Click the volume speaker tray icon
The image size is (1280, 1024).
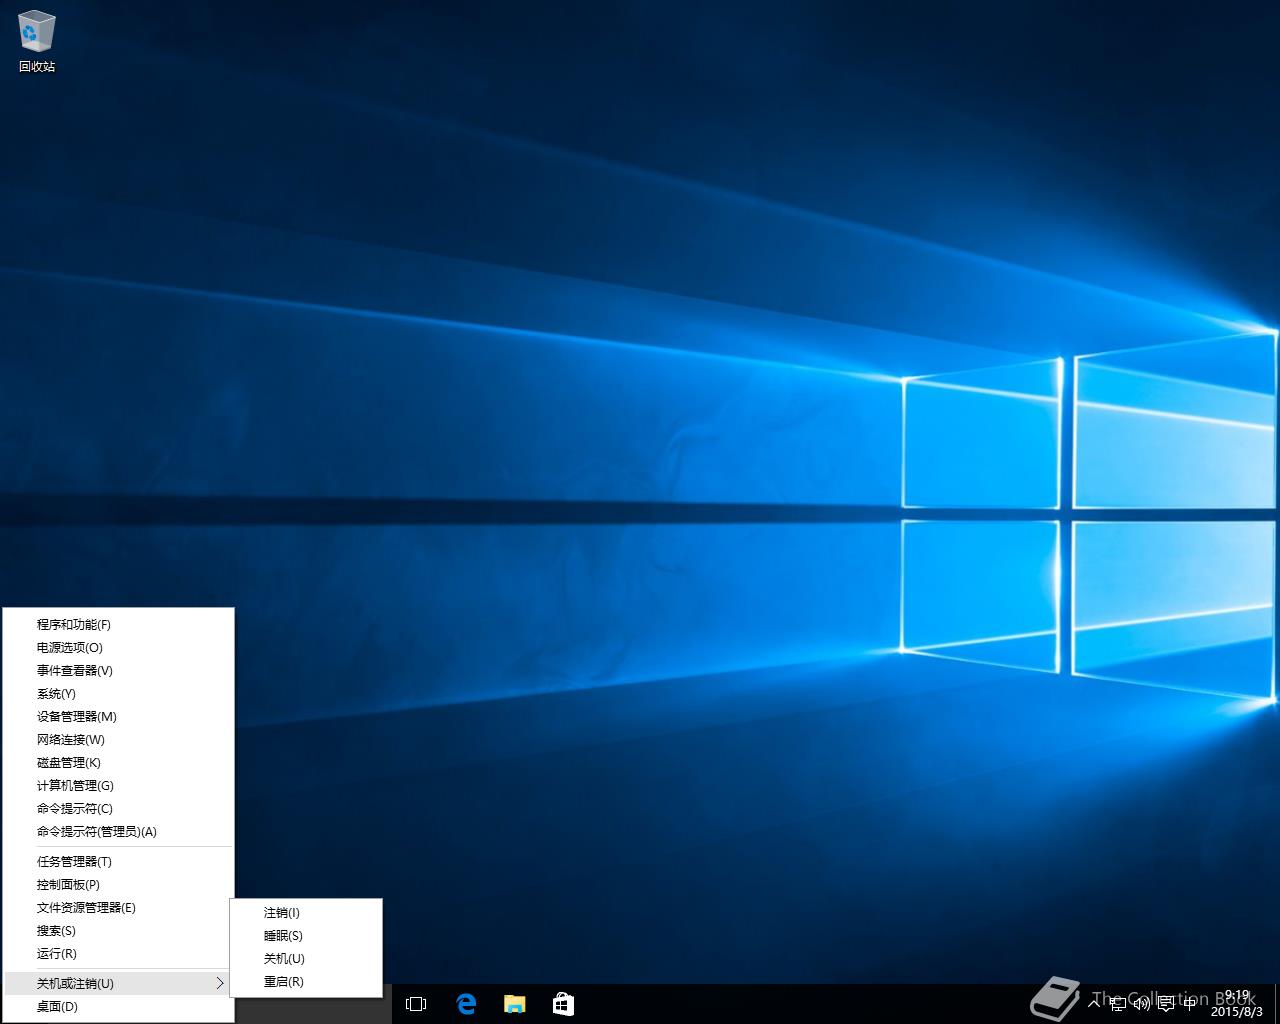tap(1141, 1004)
